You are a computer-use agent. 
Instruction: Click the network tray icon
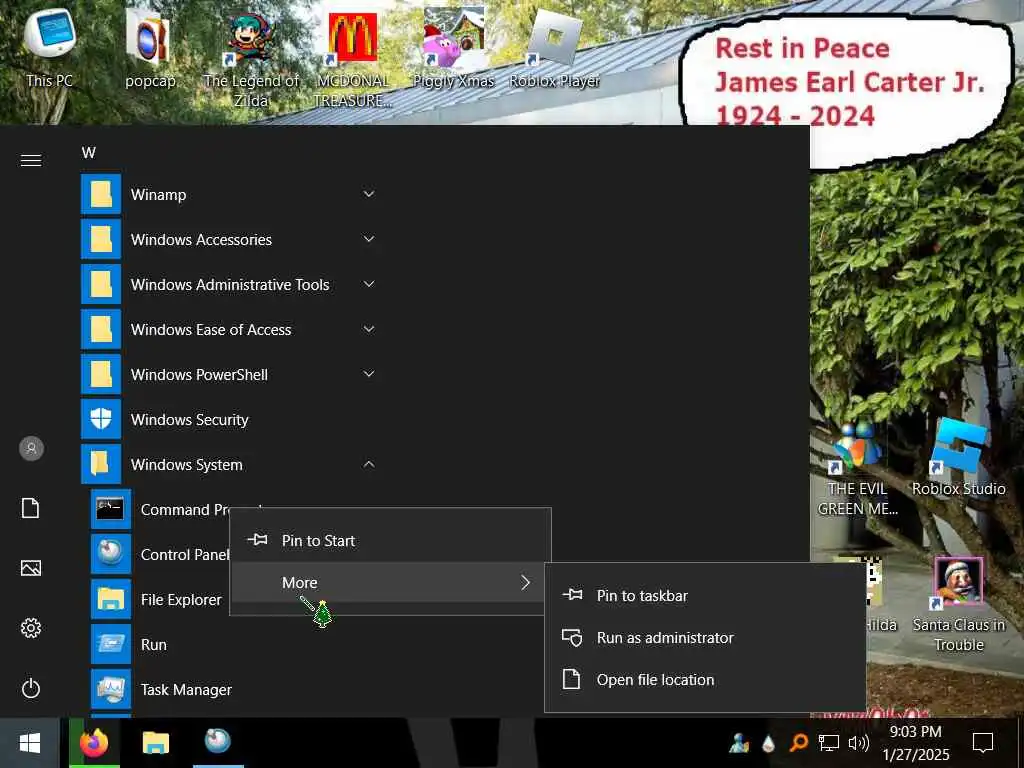click(x=829, y=743)
